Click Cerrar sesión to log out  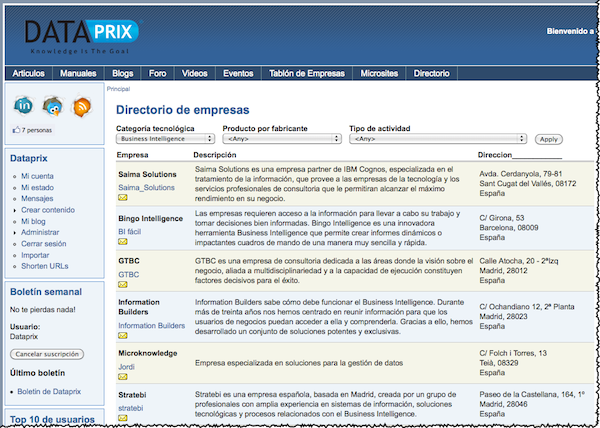[44, 244]
